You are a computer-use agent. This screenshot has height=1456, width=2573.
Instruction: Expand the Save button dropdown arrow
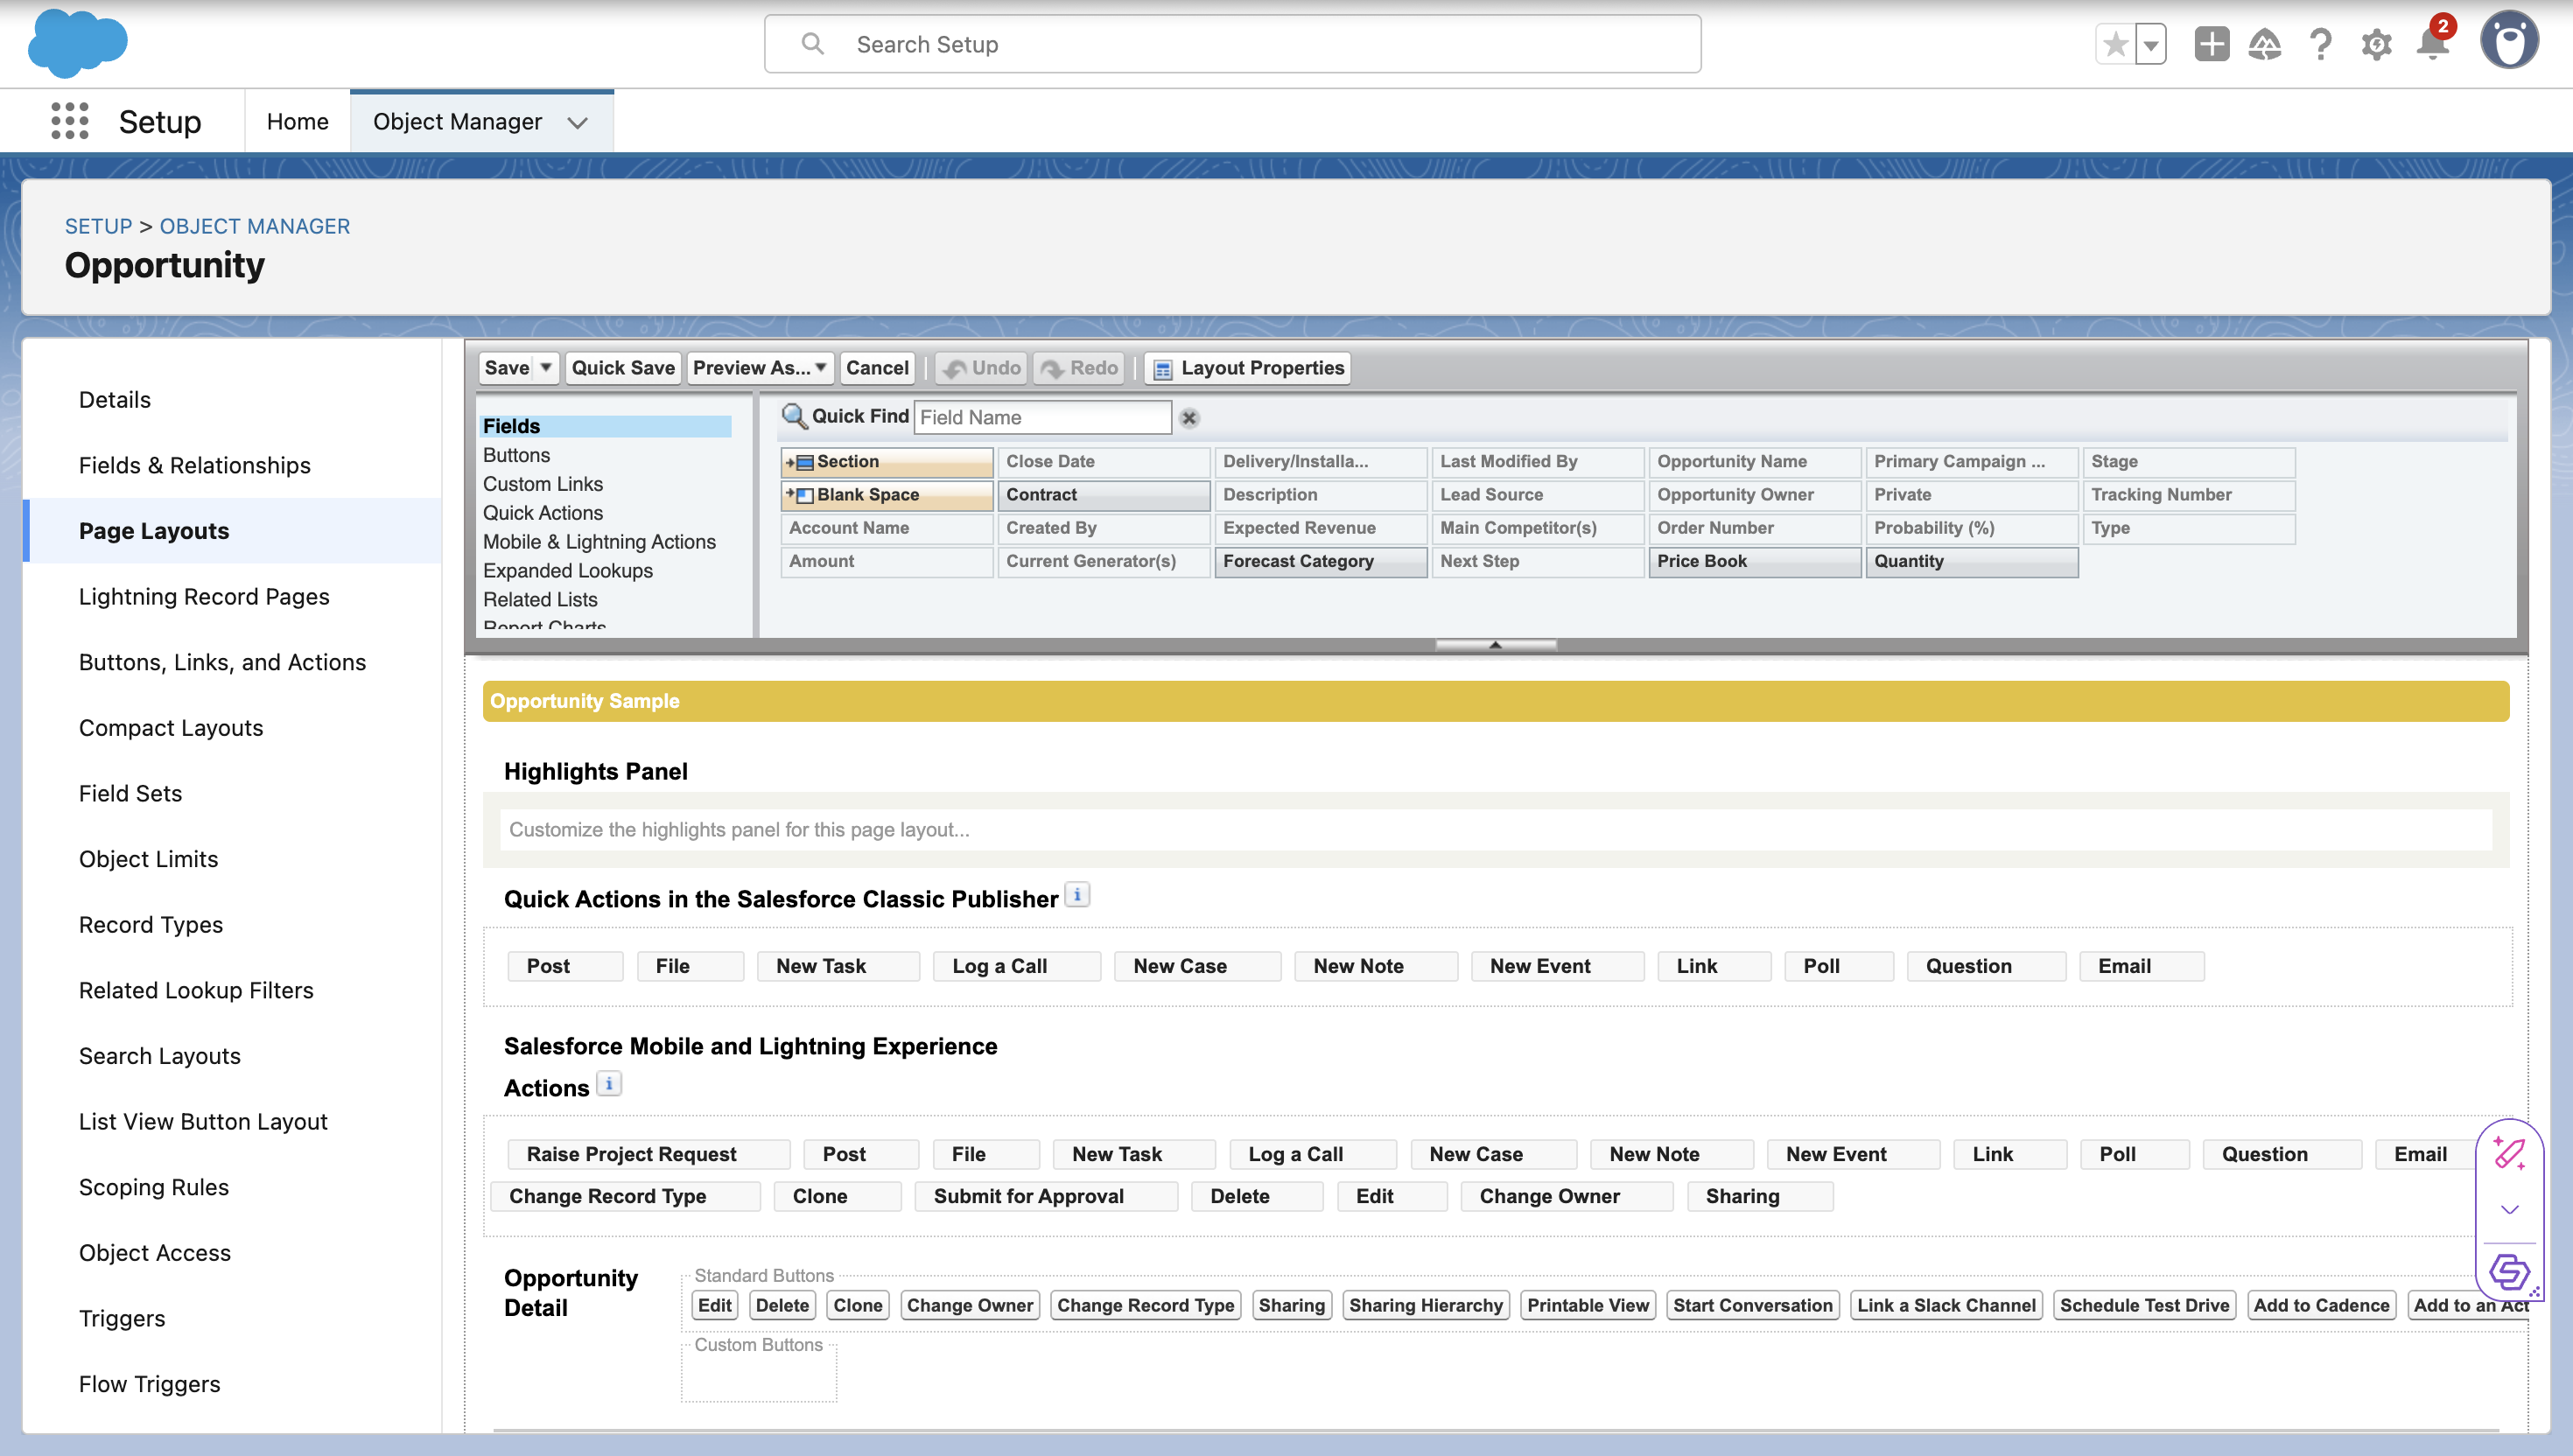[x=546, y=368]
